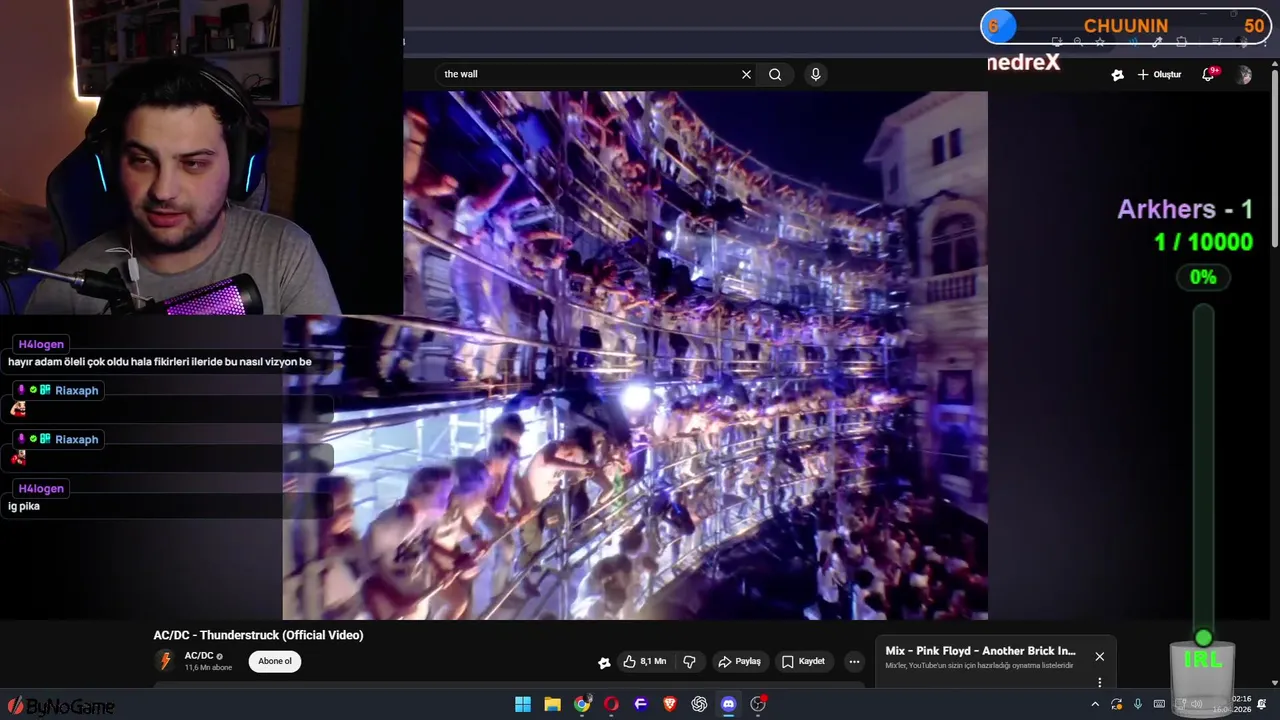Screen dimensions: 1280x720
Task: Switch to Discord in the taskbar
Action: [729, 704]
